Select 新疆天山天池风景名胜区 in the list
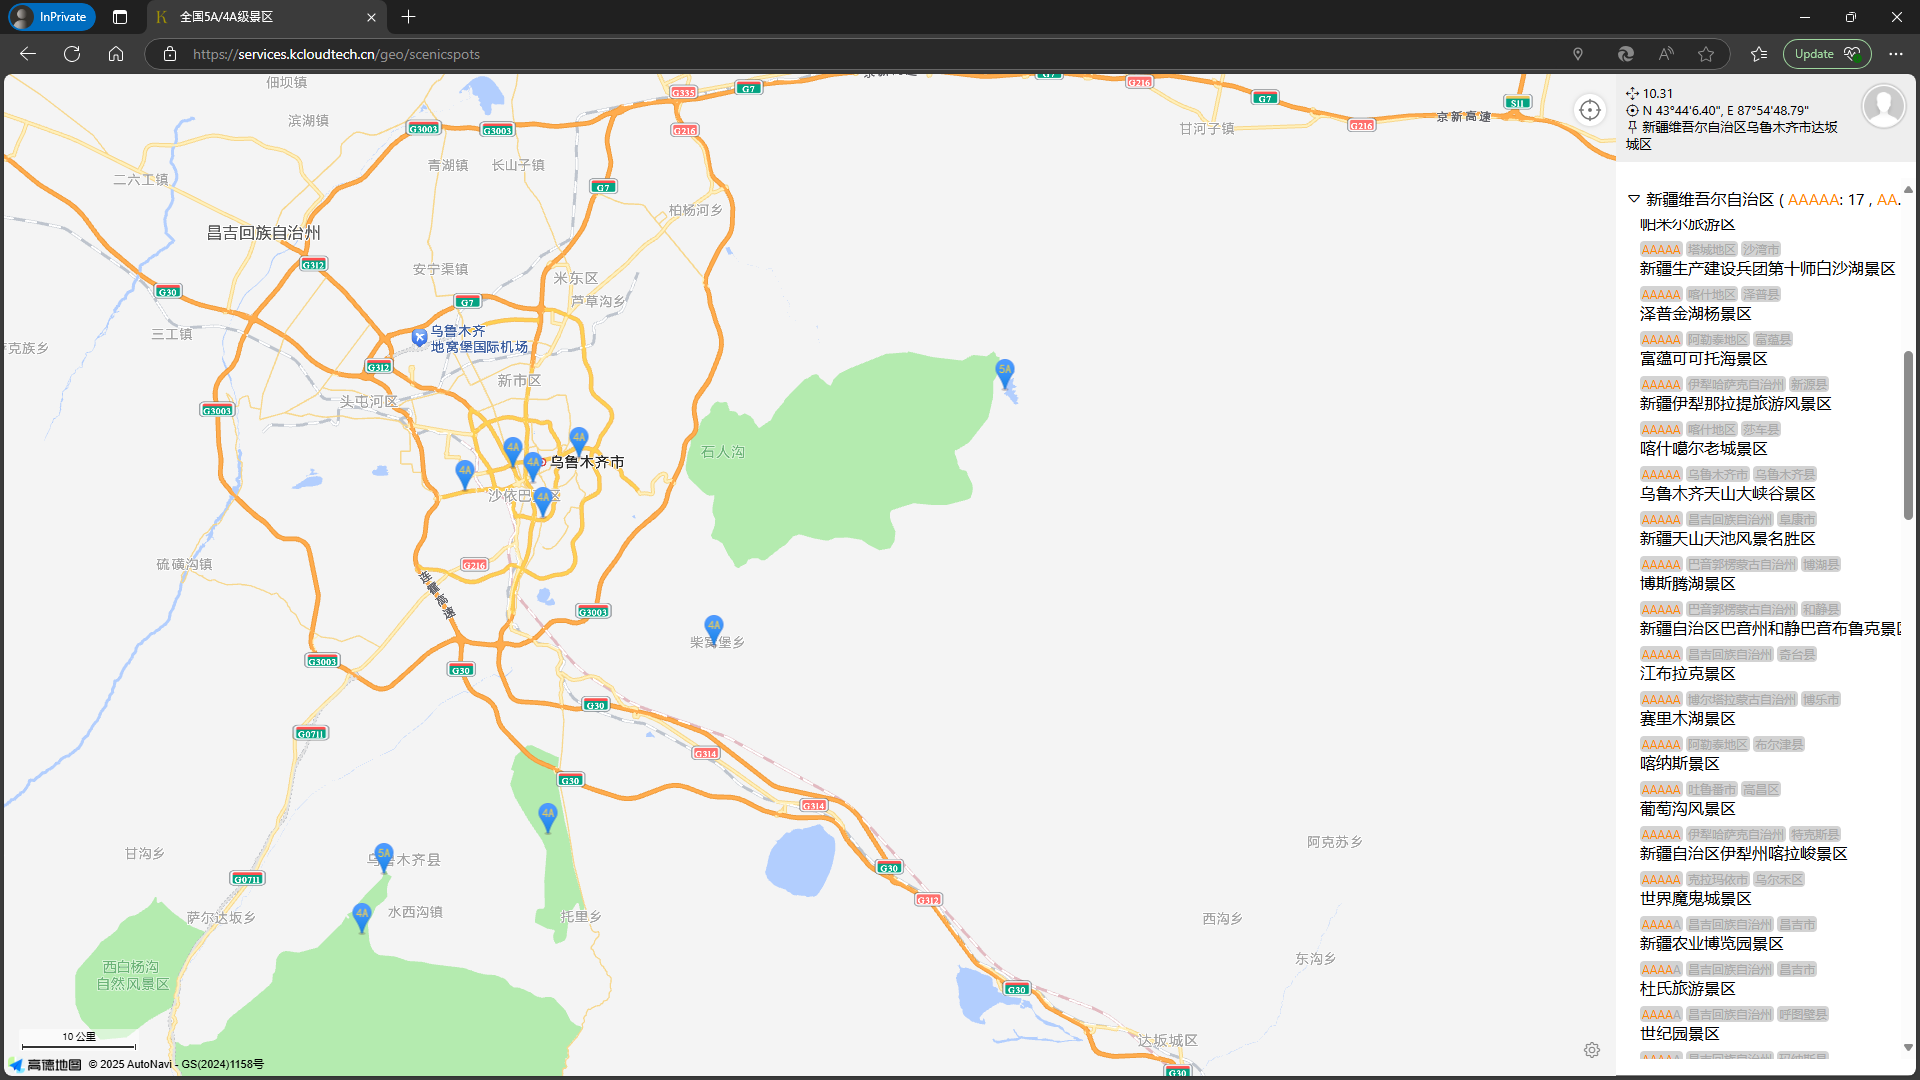 (x=1727, y=539)
